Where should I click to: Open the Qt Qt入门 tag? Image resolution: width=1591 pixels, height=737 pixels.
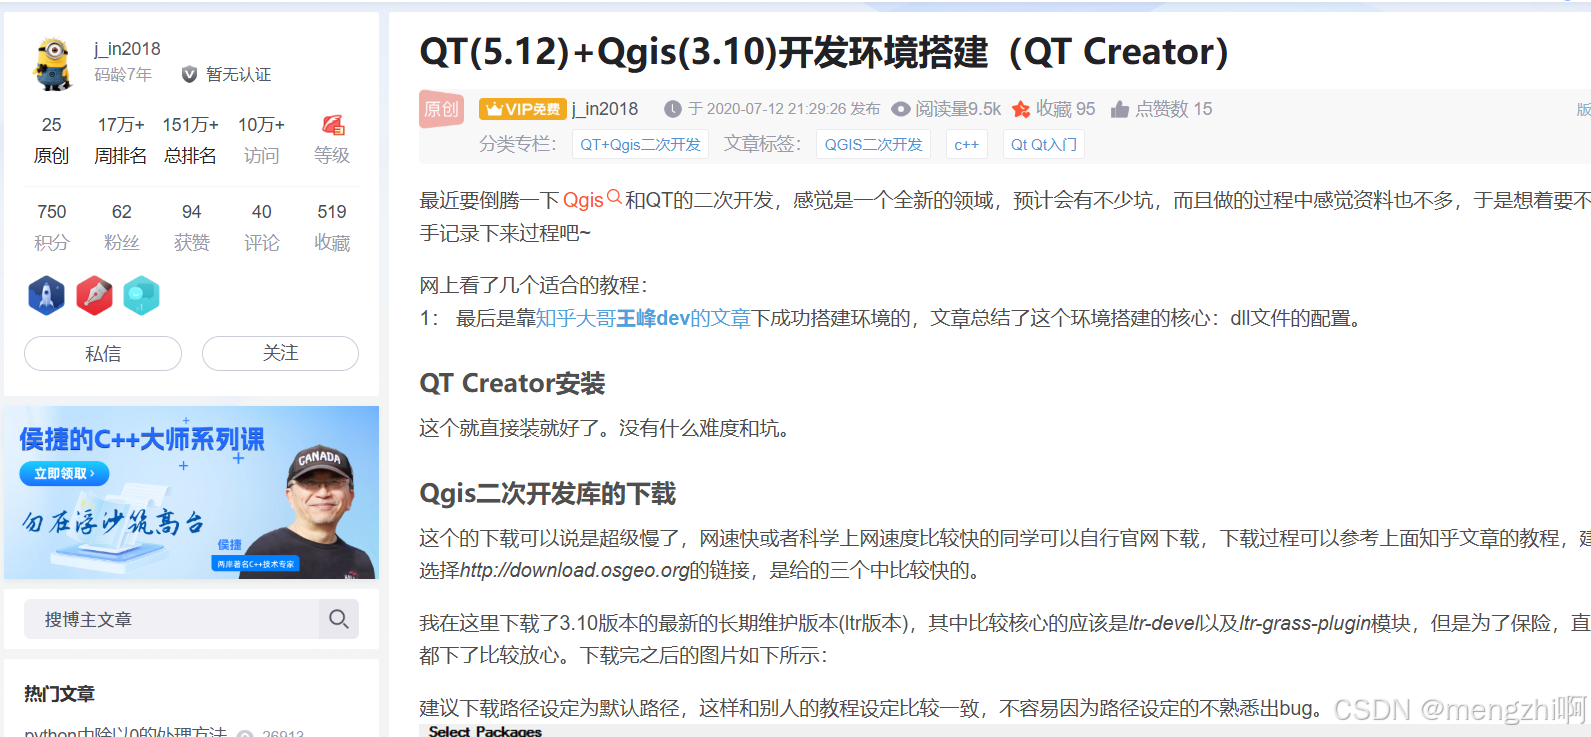(1043, 144)
